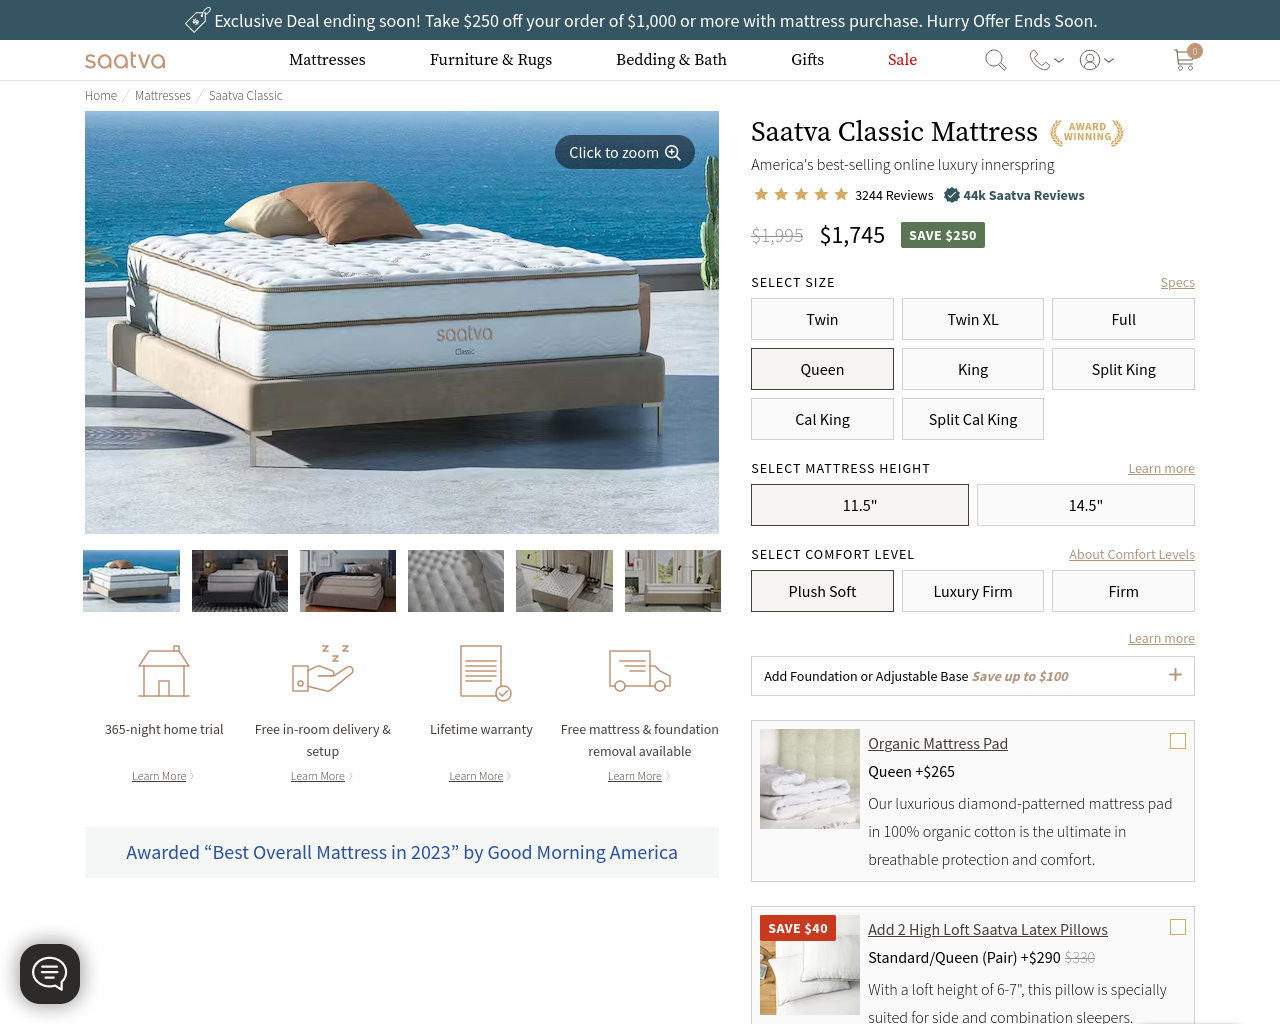
Task: Check the Organic Mattress Pad checkbox
Action: pos(1178,741)
